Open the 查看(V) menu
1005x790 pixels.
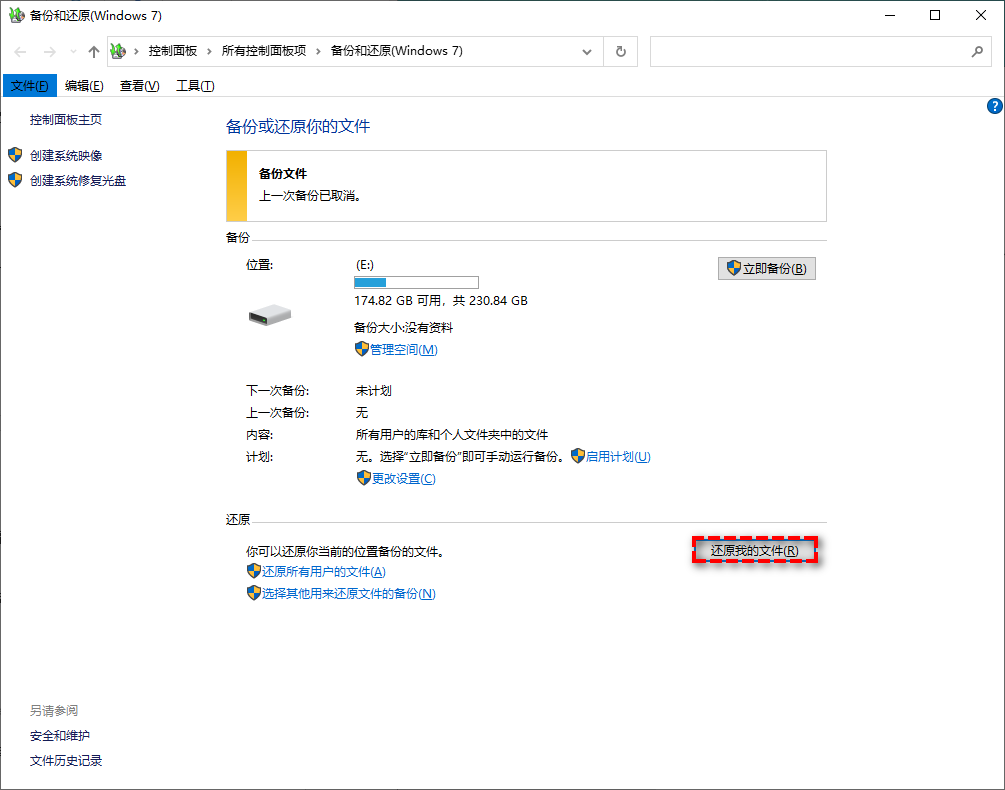pos(140,86)
